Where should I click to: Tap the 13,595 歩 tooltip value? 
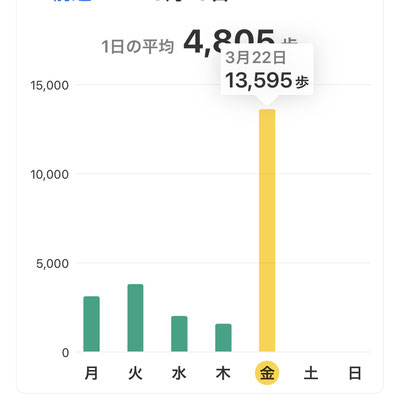(x=267, y=80)
